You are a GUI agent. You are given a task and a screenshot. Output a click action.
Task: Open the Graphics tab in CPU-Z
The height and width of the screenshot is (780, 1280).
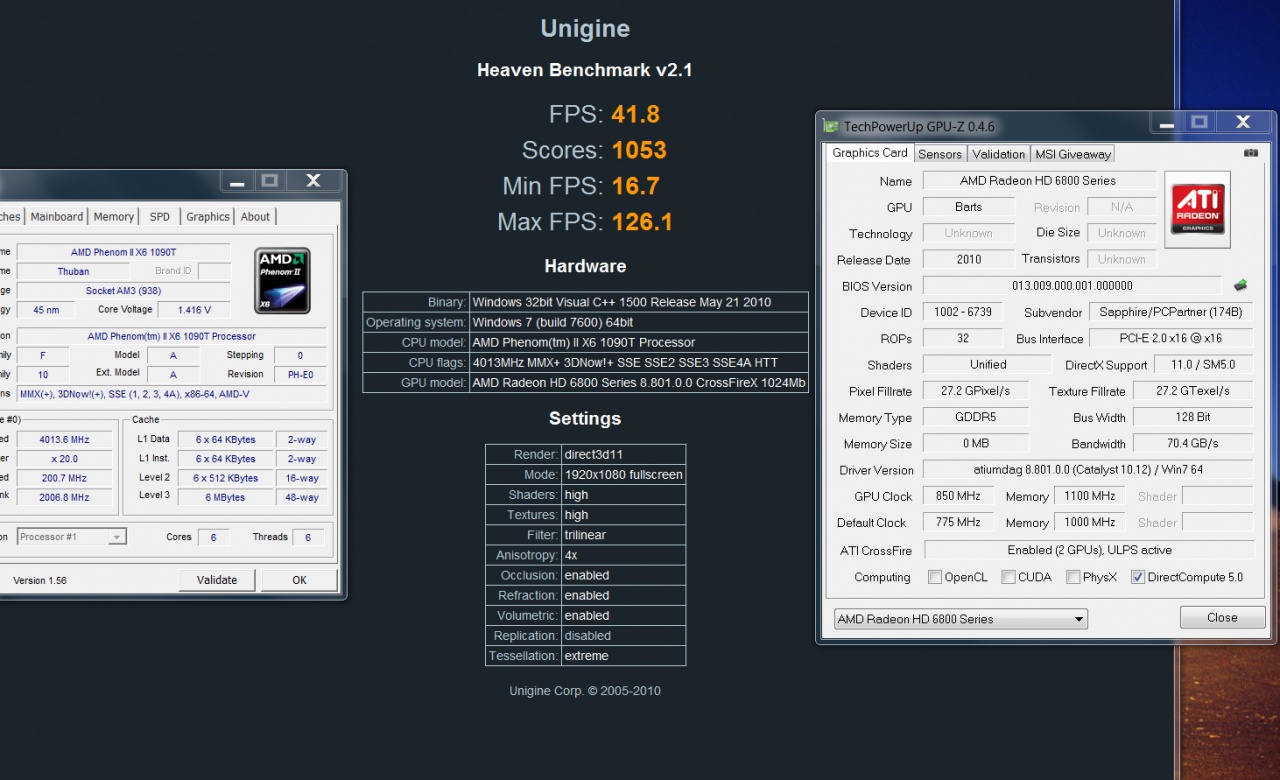(208, 217)
